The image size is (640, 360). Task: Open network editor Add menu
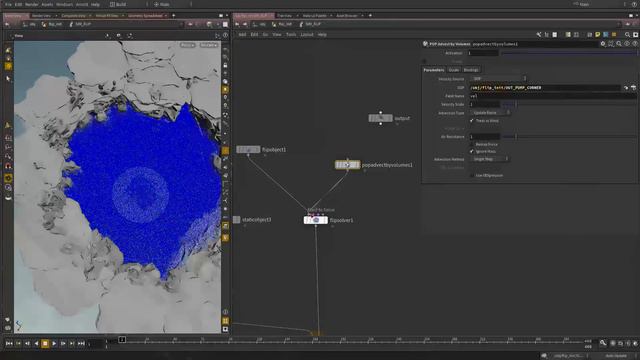[242, 35]
